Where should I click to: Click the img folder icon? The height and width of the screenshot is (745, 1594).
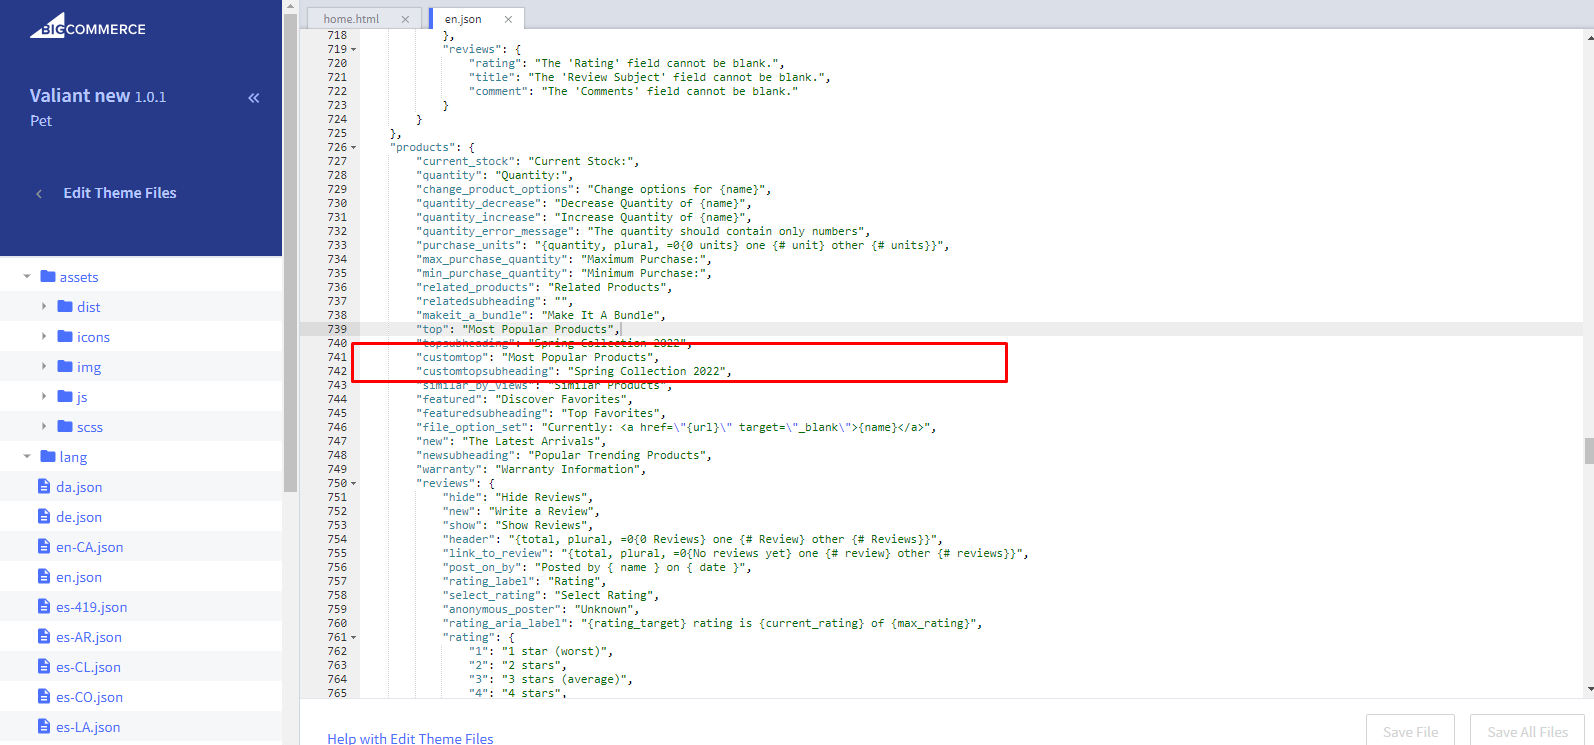tap(65, 367)
